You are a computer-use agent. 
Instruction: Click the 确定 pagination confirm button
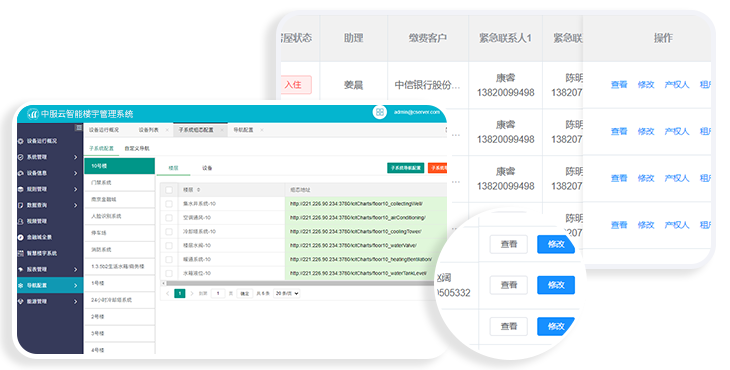pyautogui.click(x=244, y=294)
